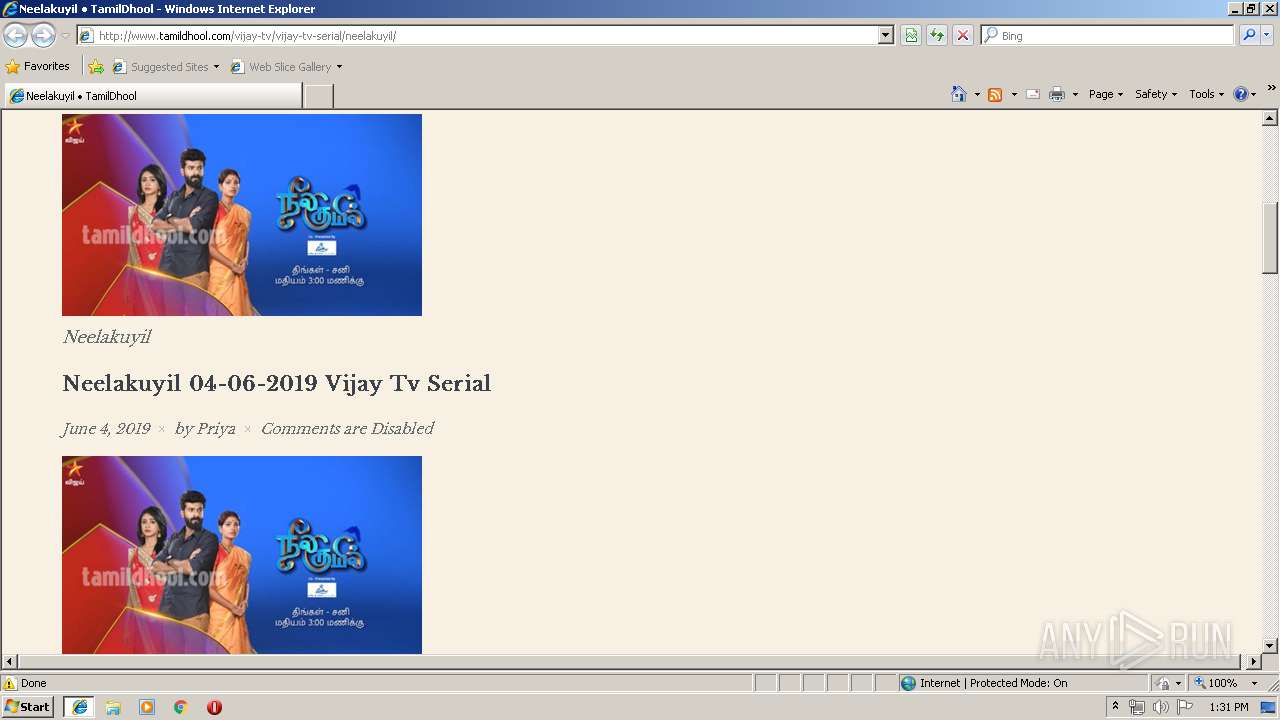The image size is (1280, 720).
Task: Click the vertical scrollbar up arrow
Action: (1270, 118)
